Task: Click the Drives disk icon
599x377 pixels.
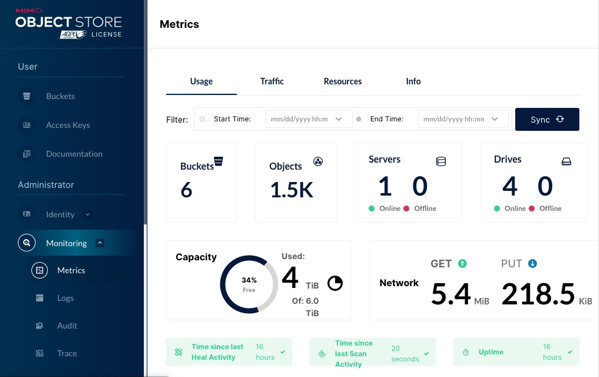Action: (x=566, y=162)
